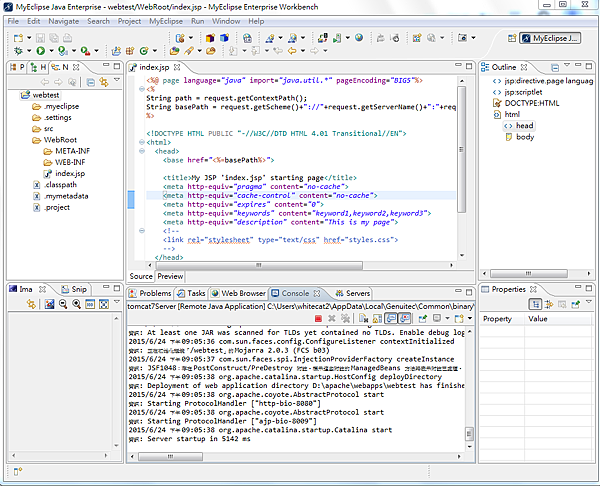This screenshot has height=486, width=600.
Task: Click the MyEclipse J... perspective button
Action: coord(550,38)
